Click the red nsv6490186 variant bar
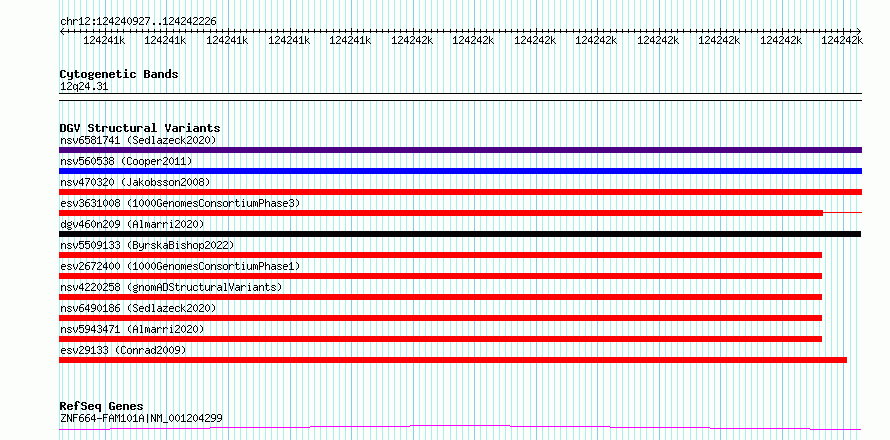 440,318
